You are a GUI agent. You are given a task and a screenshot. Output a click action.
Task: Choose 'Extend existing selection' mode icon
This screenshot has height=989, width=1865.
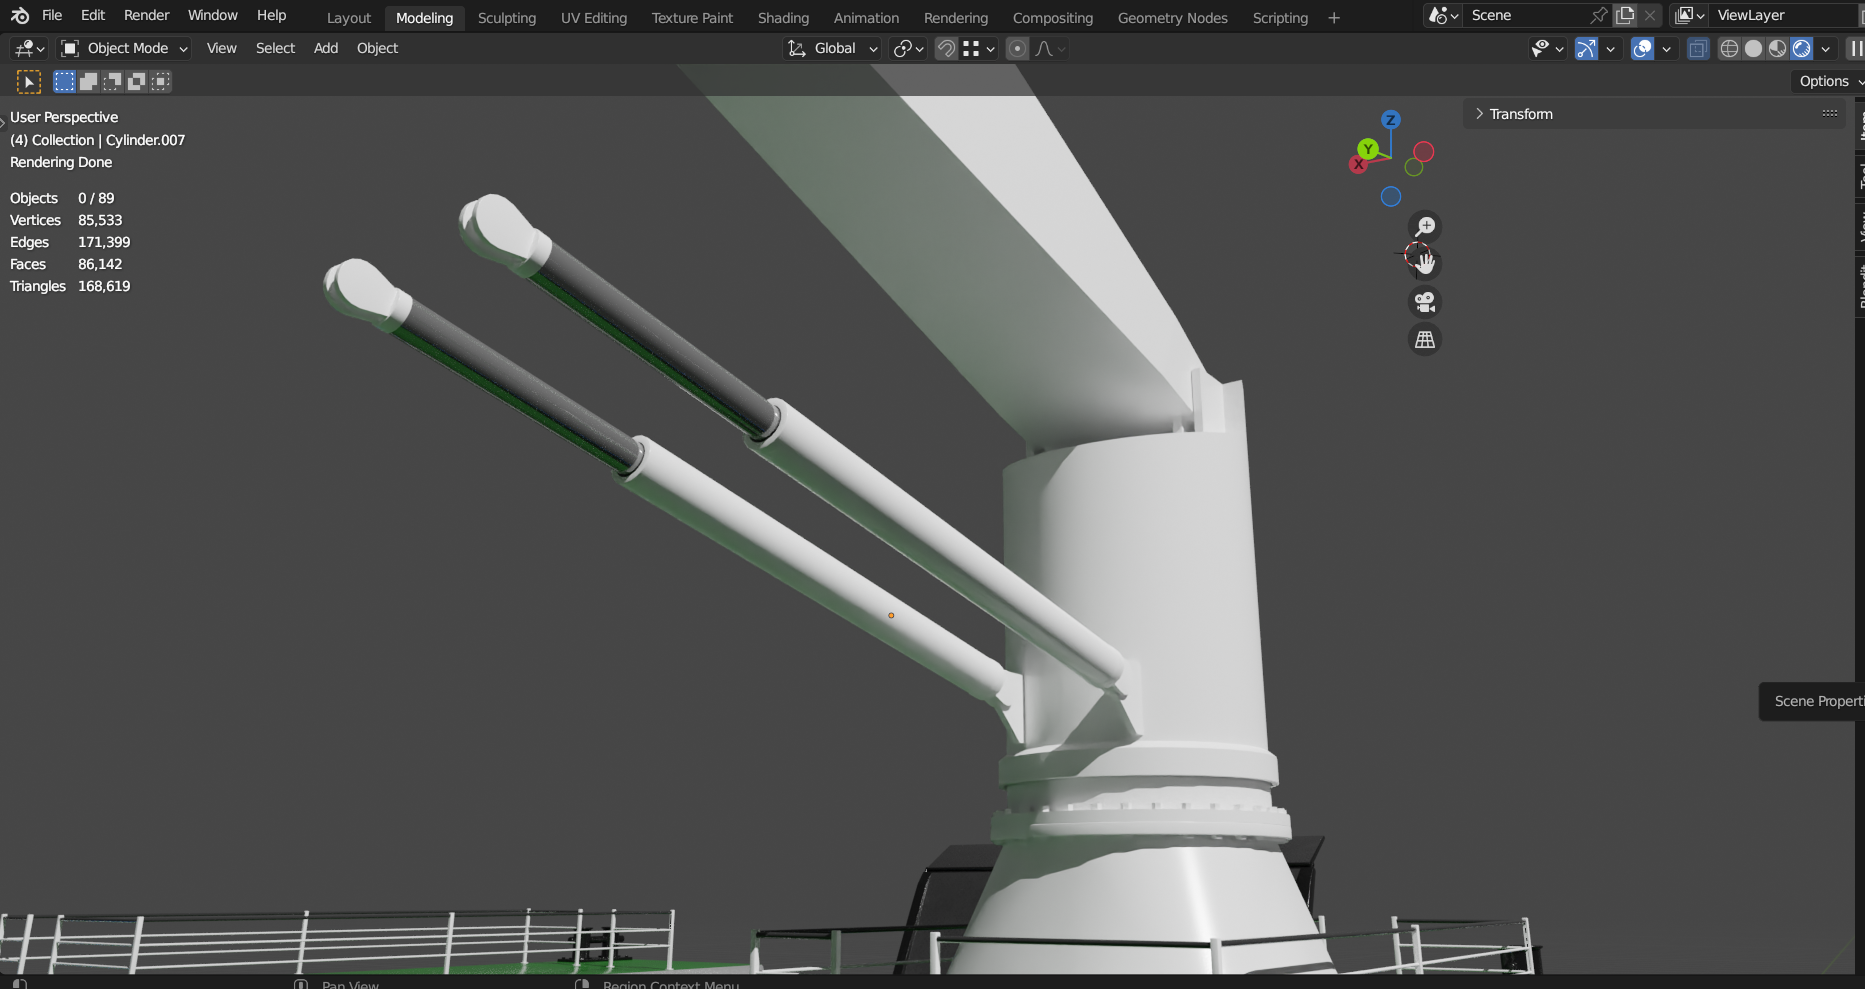click(89, 82)
